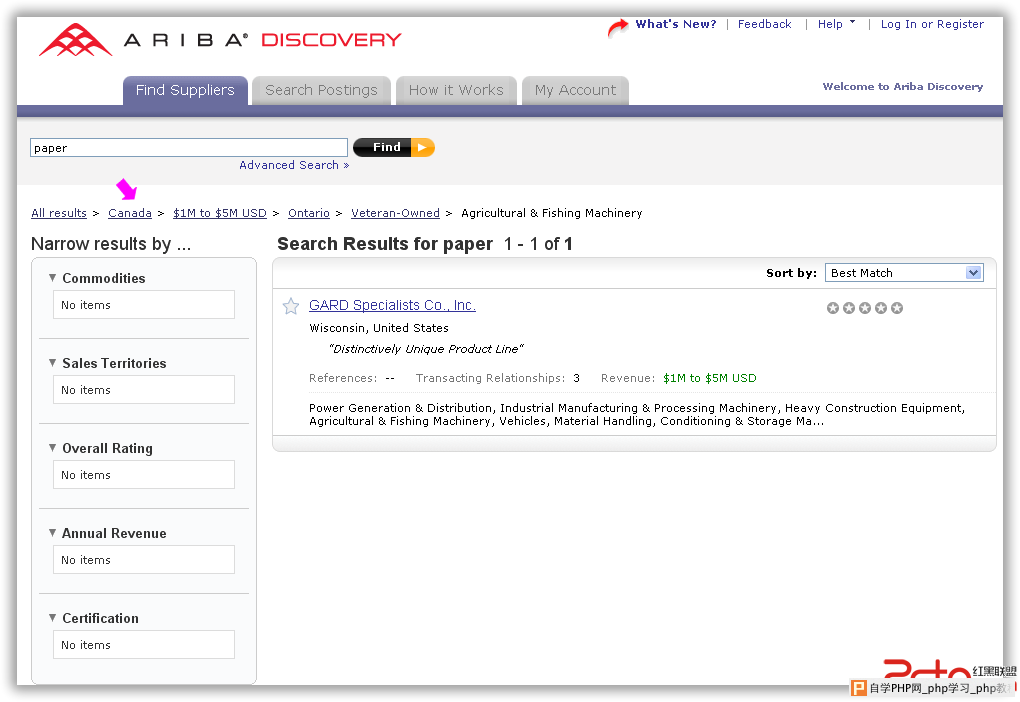This screenshot has width=1020, height=702.
Task: Open the GARD Specialists Co., Inc. result
Action: point(392,305)
